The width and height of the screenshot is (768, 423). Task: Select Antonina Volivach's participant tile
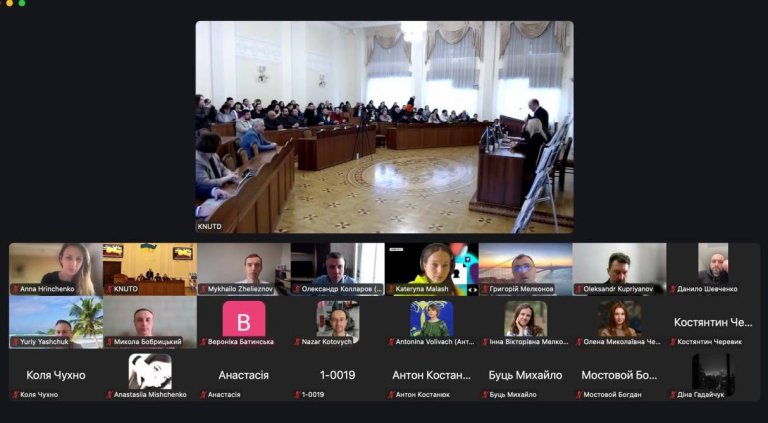coord(431,320)
